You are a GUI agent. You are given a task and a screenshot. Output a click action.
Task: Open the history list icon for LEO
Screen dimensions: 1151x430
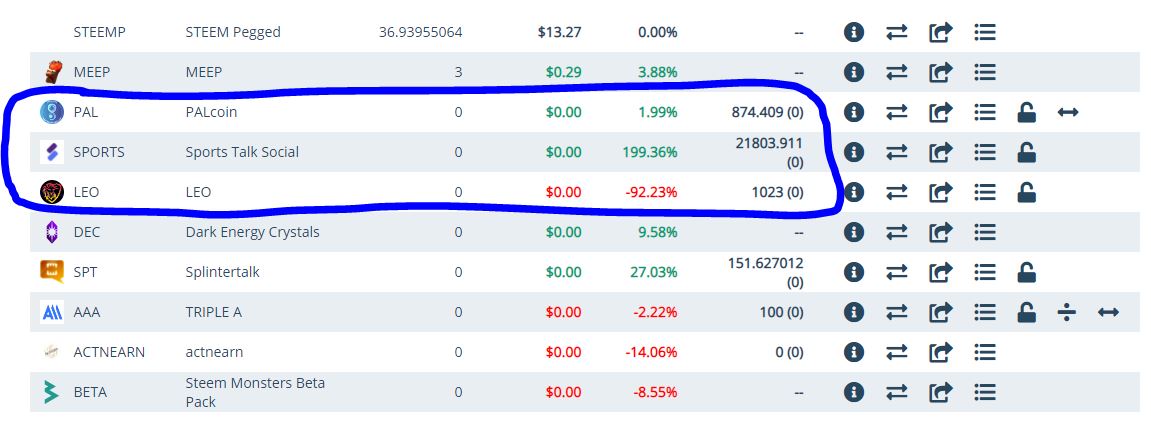click(x=984, y=192)
